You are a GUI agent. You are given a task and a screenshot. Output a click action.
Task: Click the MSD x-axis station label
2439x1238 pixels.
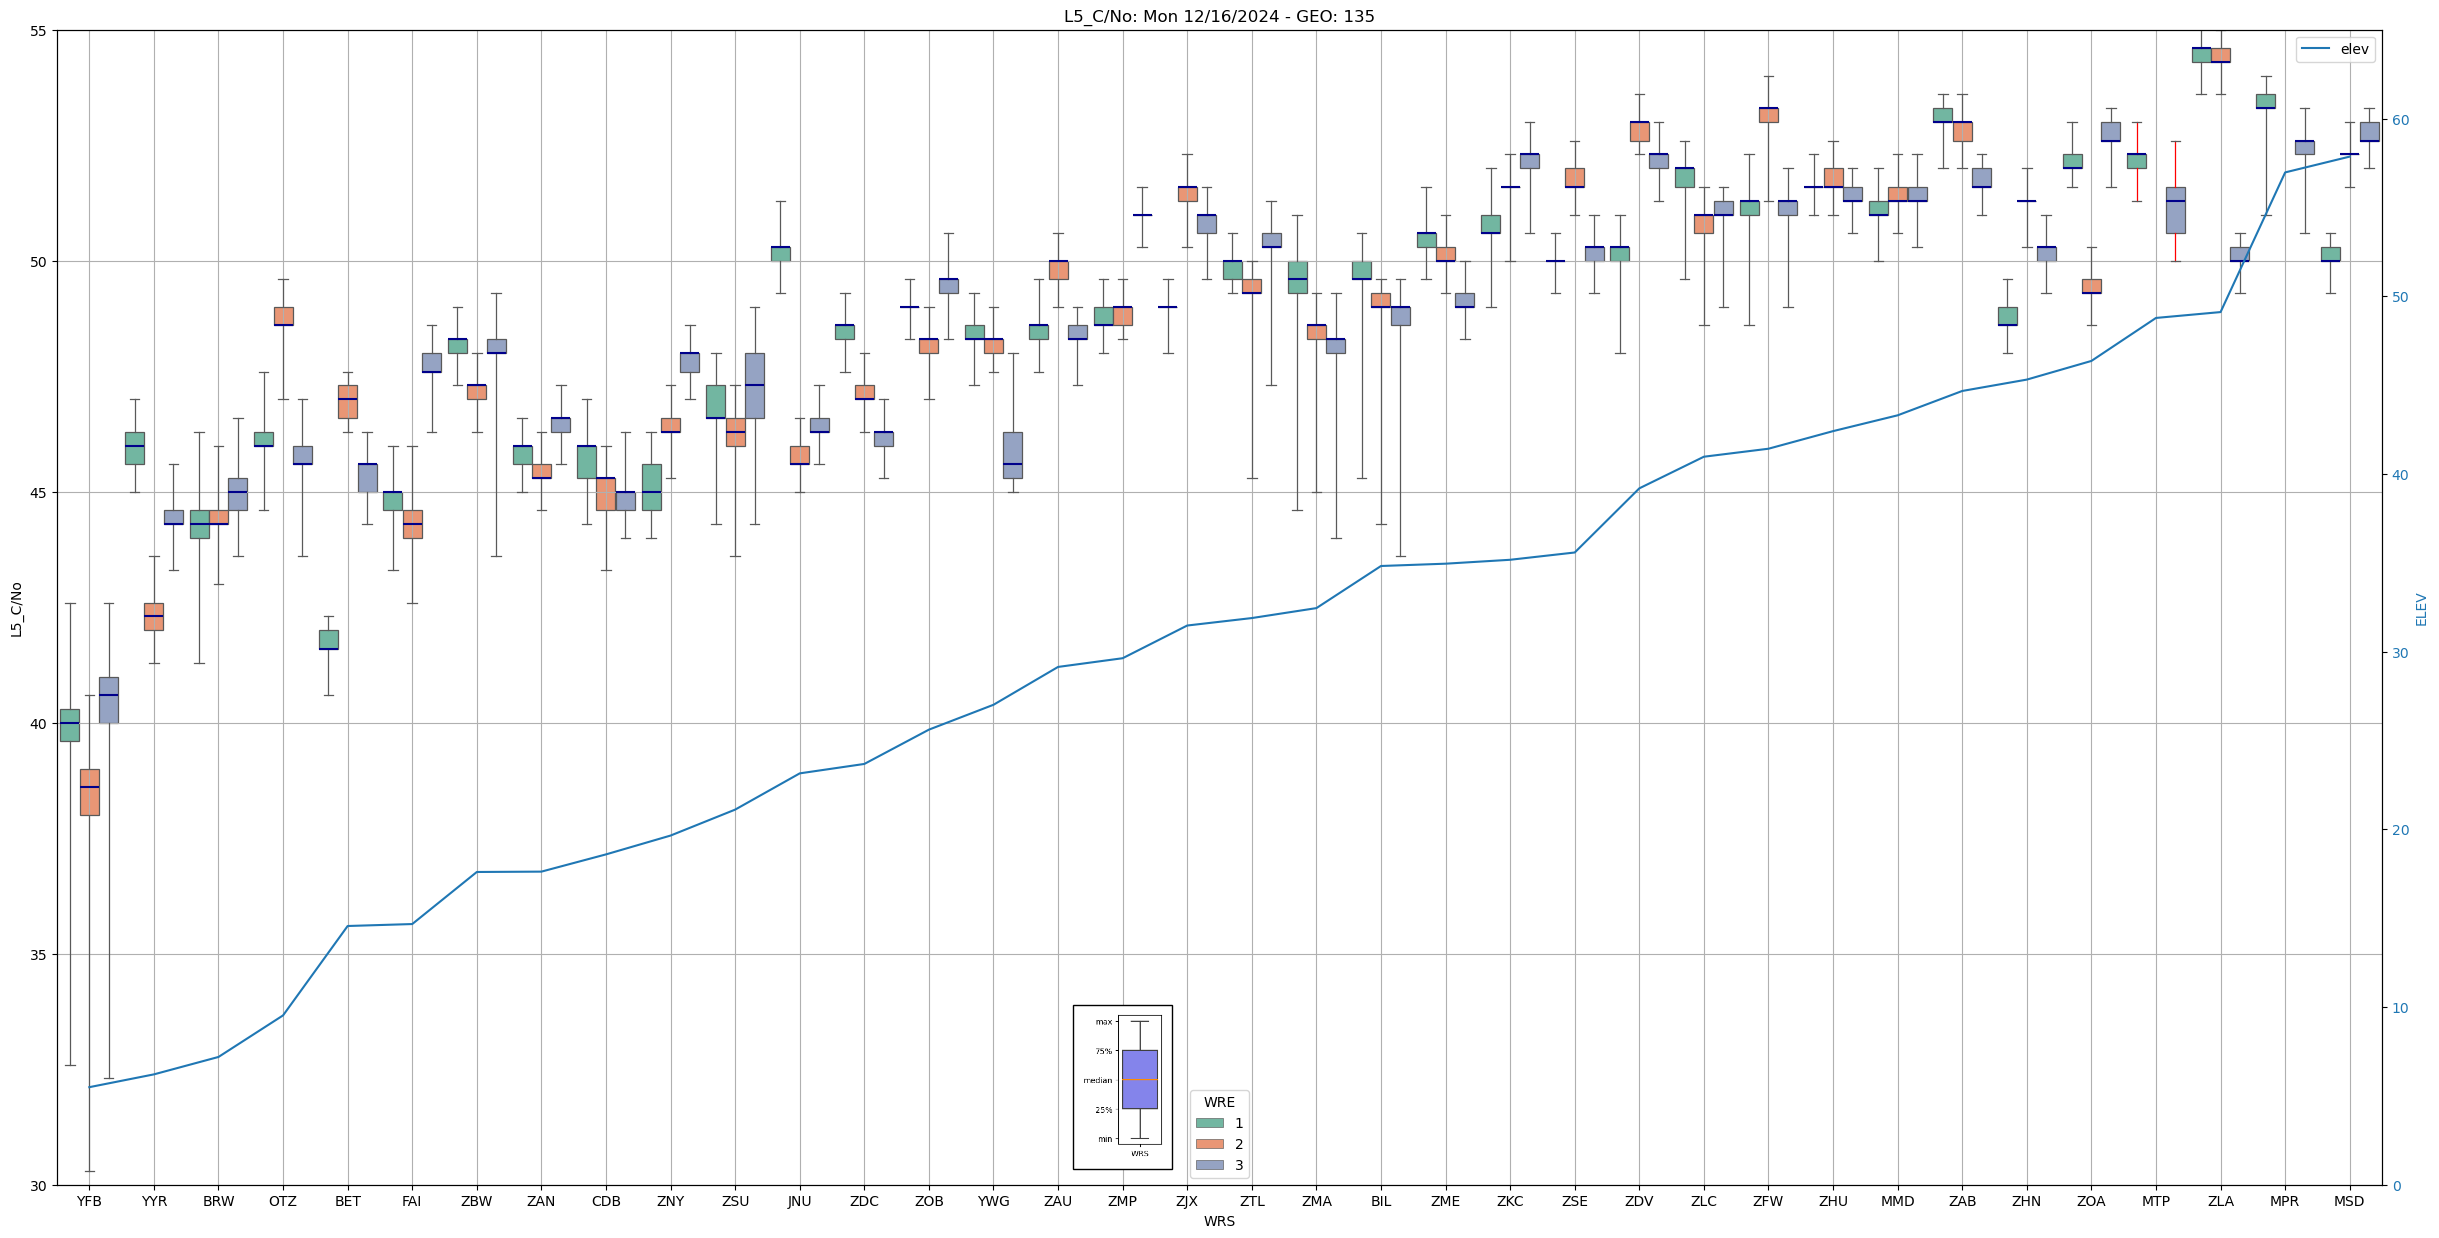click(2349, 1201)
